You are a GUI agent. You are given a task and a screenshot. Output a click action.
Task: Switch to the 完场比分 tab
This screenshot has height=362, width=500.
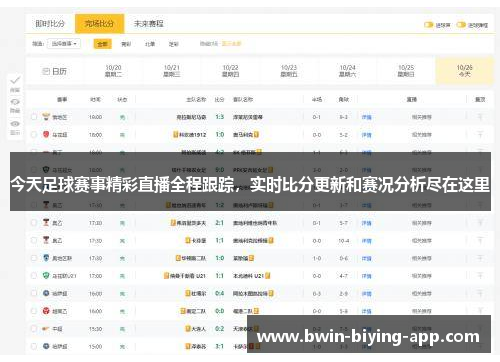click(x=99, y=23)
